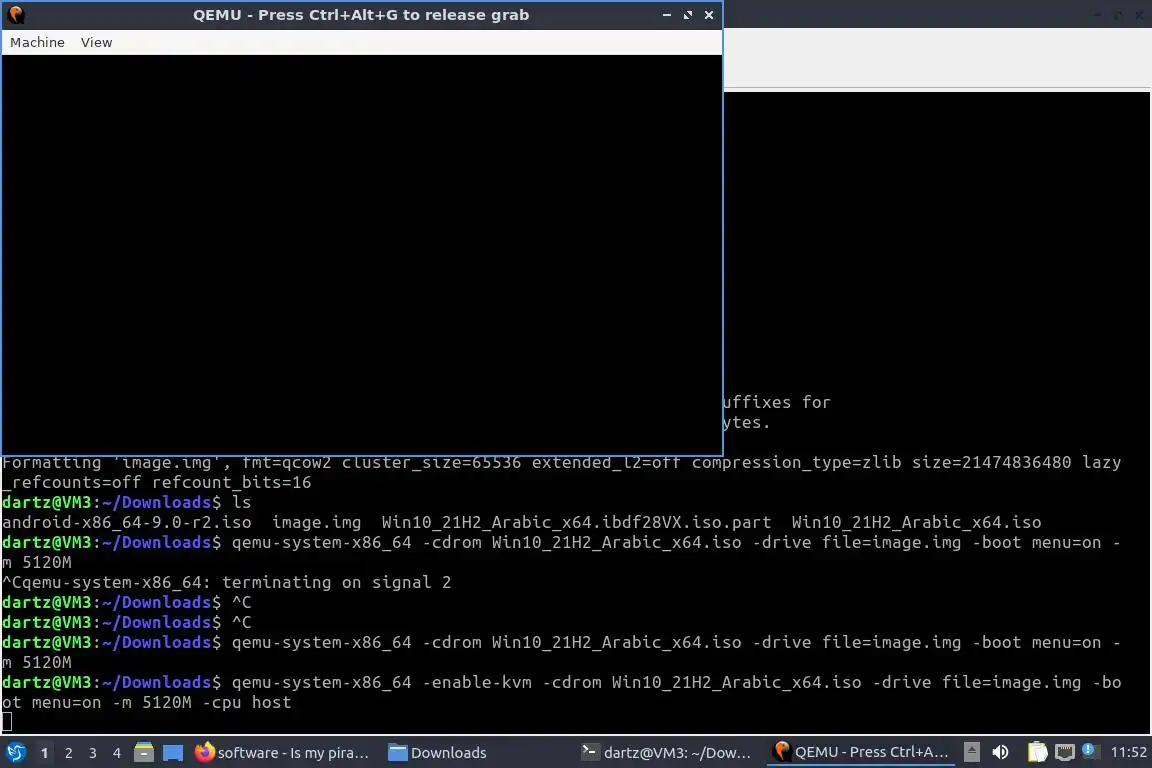Maximize the QEMU window
Screen dimensions: 1152x768
[x=688, y=15]
